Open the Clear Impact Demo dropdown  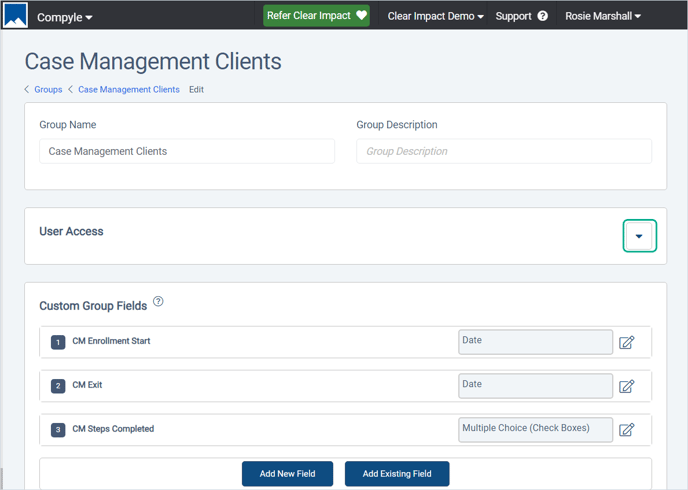point(435,16)
